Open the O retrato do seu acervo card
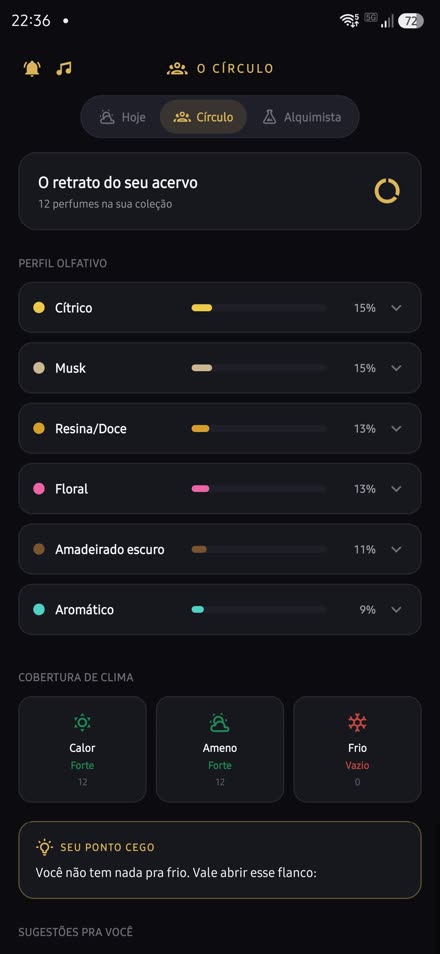This screenshot has width=440, height=954. pos(220,191)
